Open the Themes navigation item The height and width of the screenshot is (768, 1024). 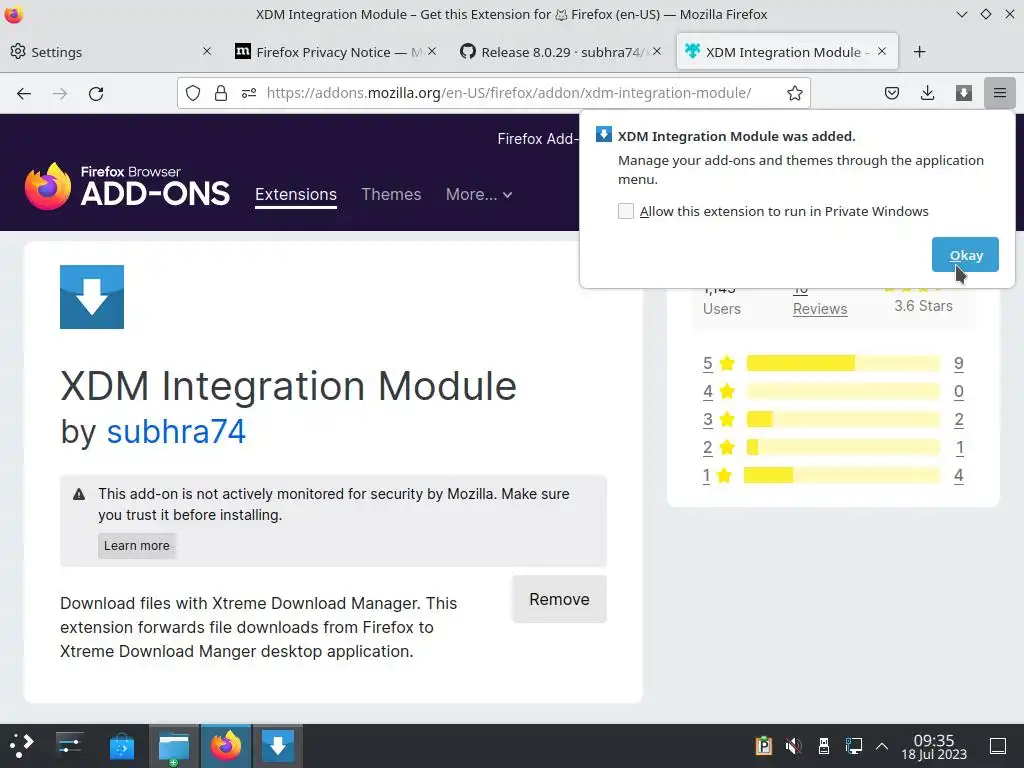coord(391,195)
